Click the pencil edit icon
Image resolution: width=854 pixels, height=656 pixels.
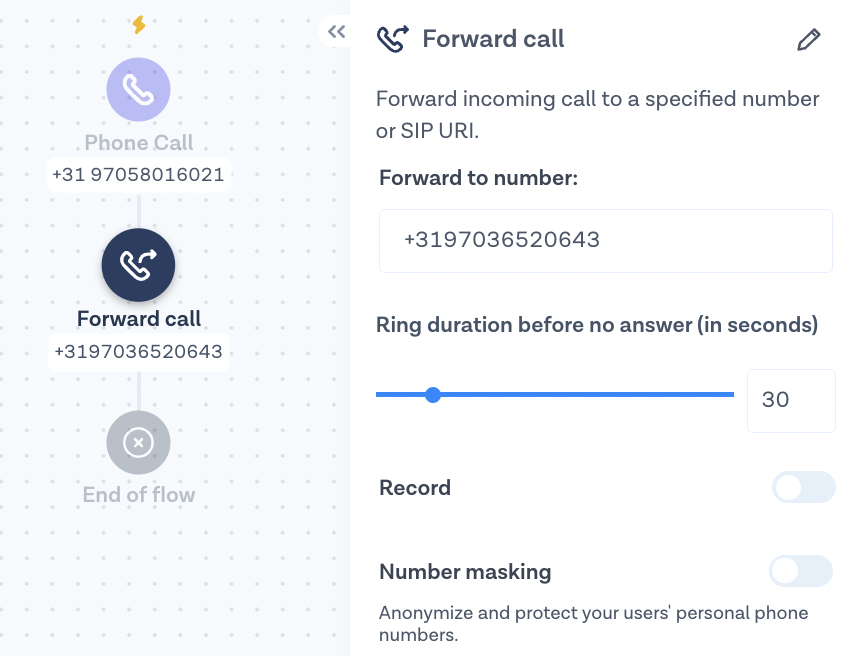pyautogui.click(x=808, y=40)
